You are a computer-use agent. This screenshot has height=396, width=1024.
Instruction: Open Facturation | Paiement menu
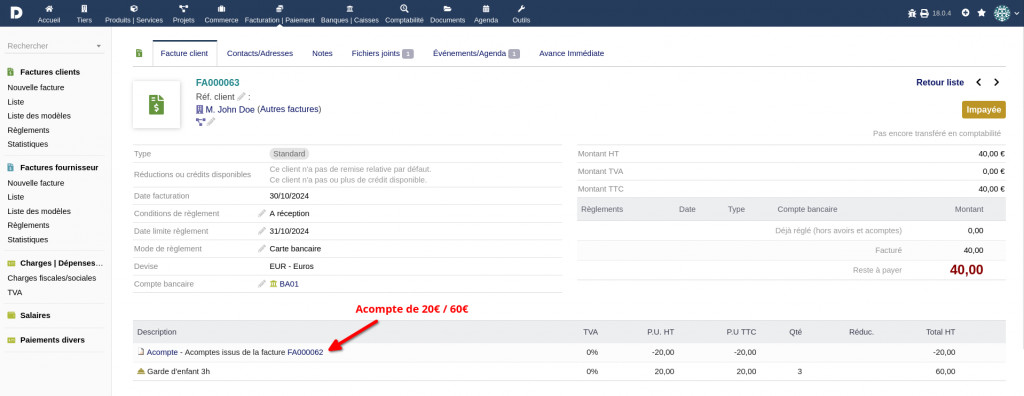[280, 14]
